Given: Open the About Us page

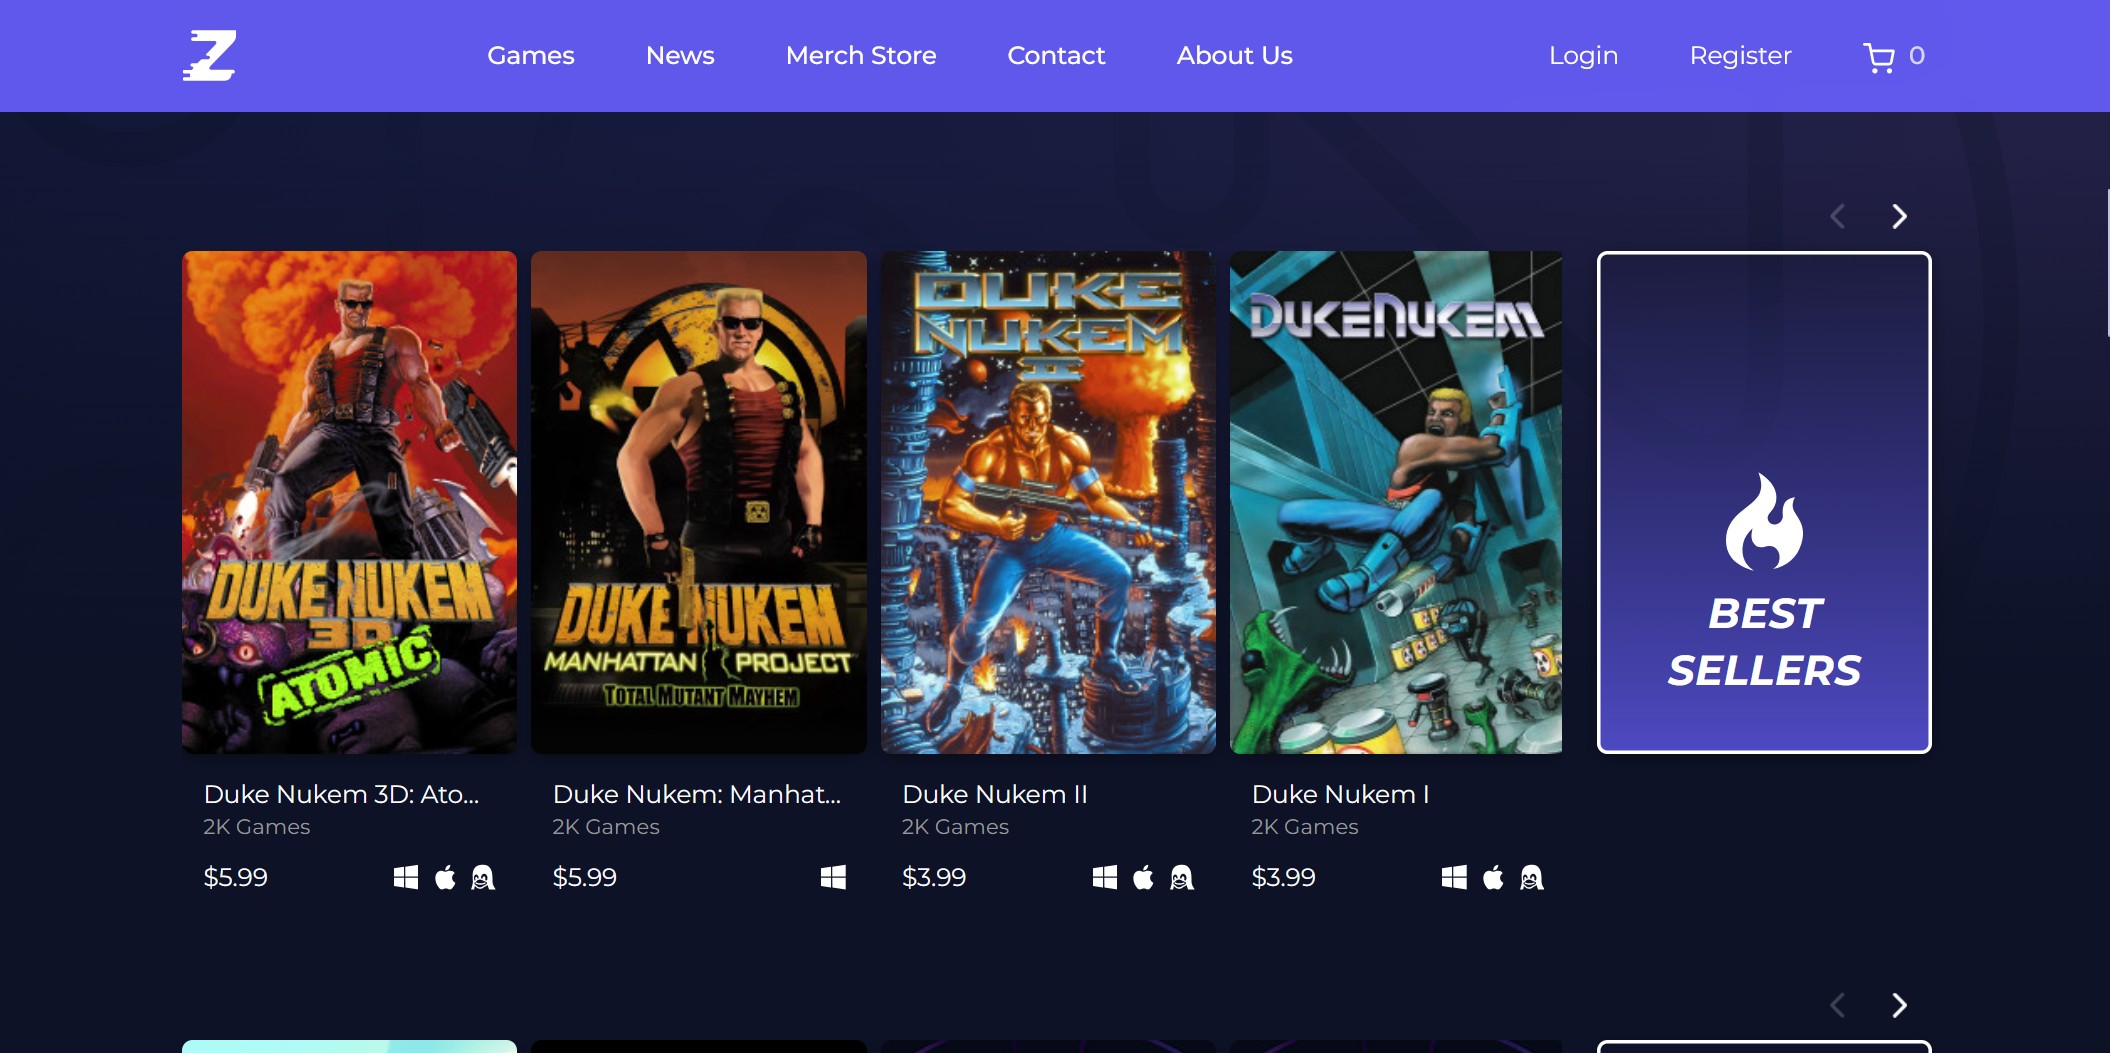Looking at the screenshot, I should [1234, 55].
